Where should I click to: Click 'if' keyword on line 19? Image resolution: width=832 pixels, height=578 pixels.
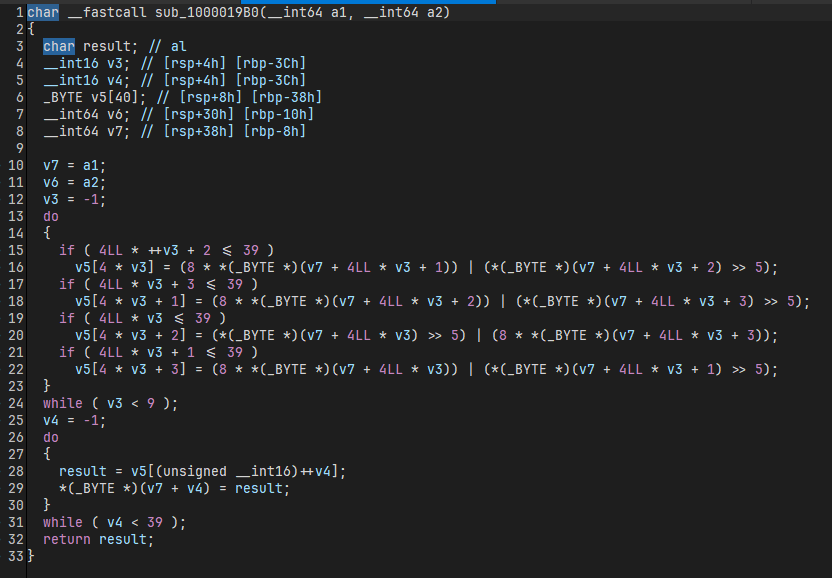[67, 318]
